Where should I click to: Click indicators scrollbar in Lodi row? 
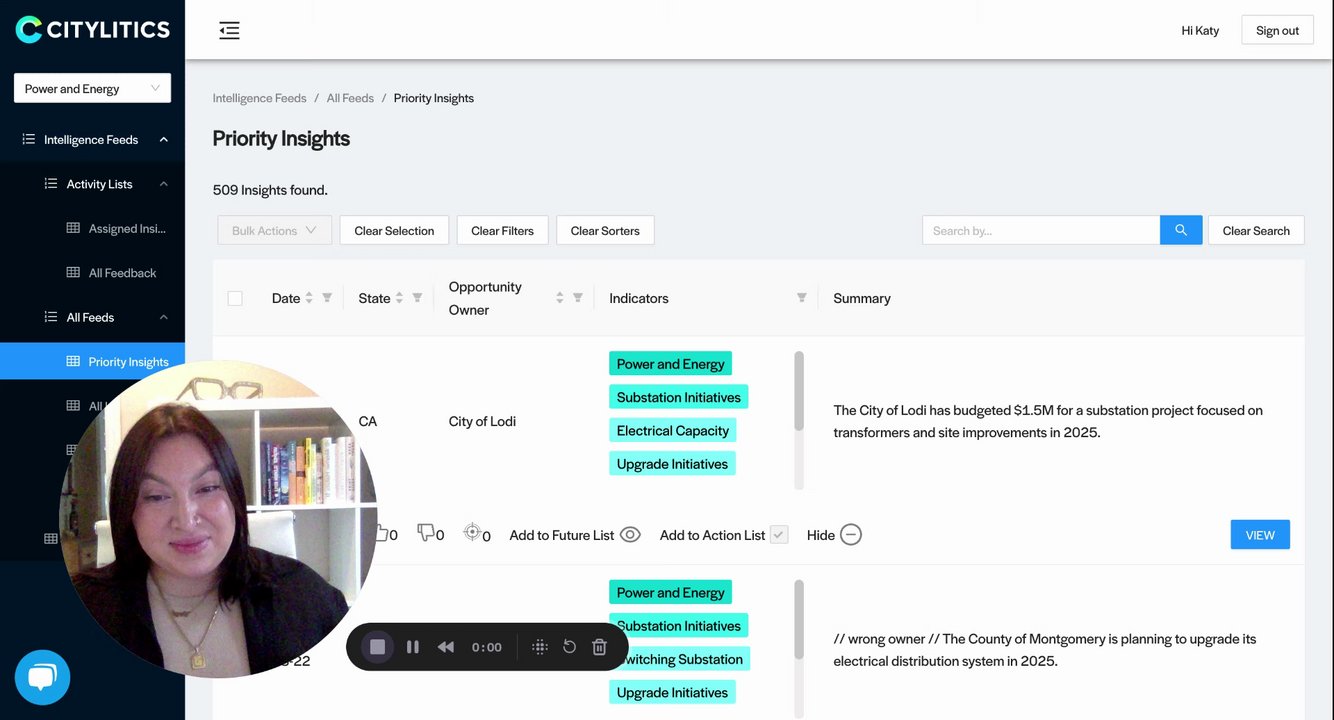[799, 392]
